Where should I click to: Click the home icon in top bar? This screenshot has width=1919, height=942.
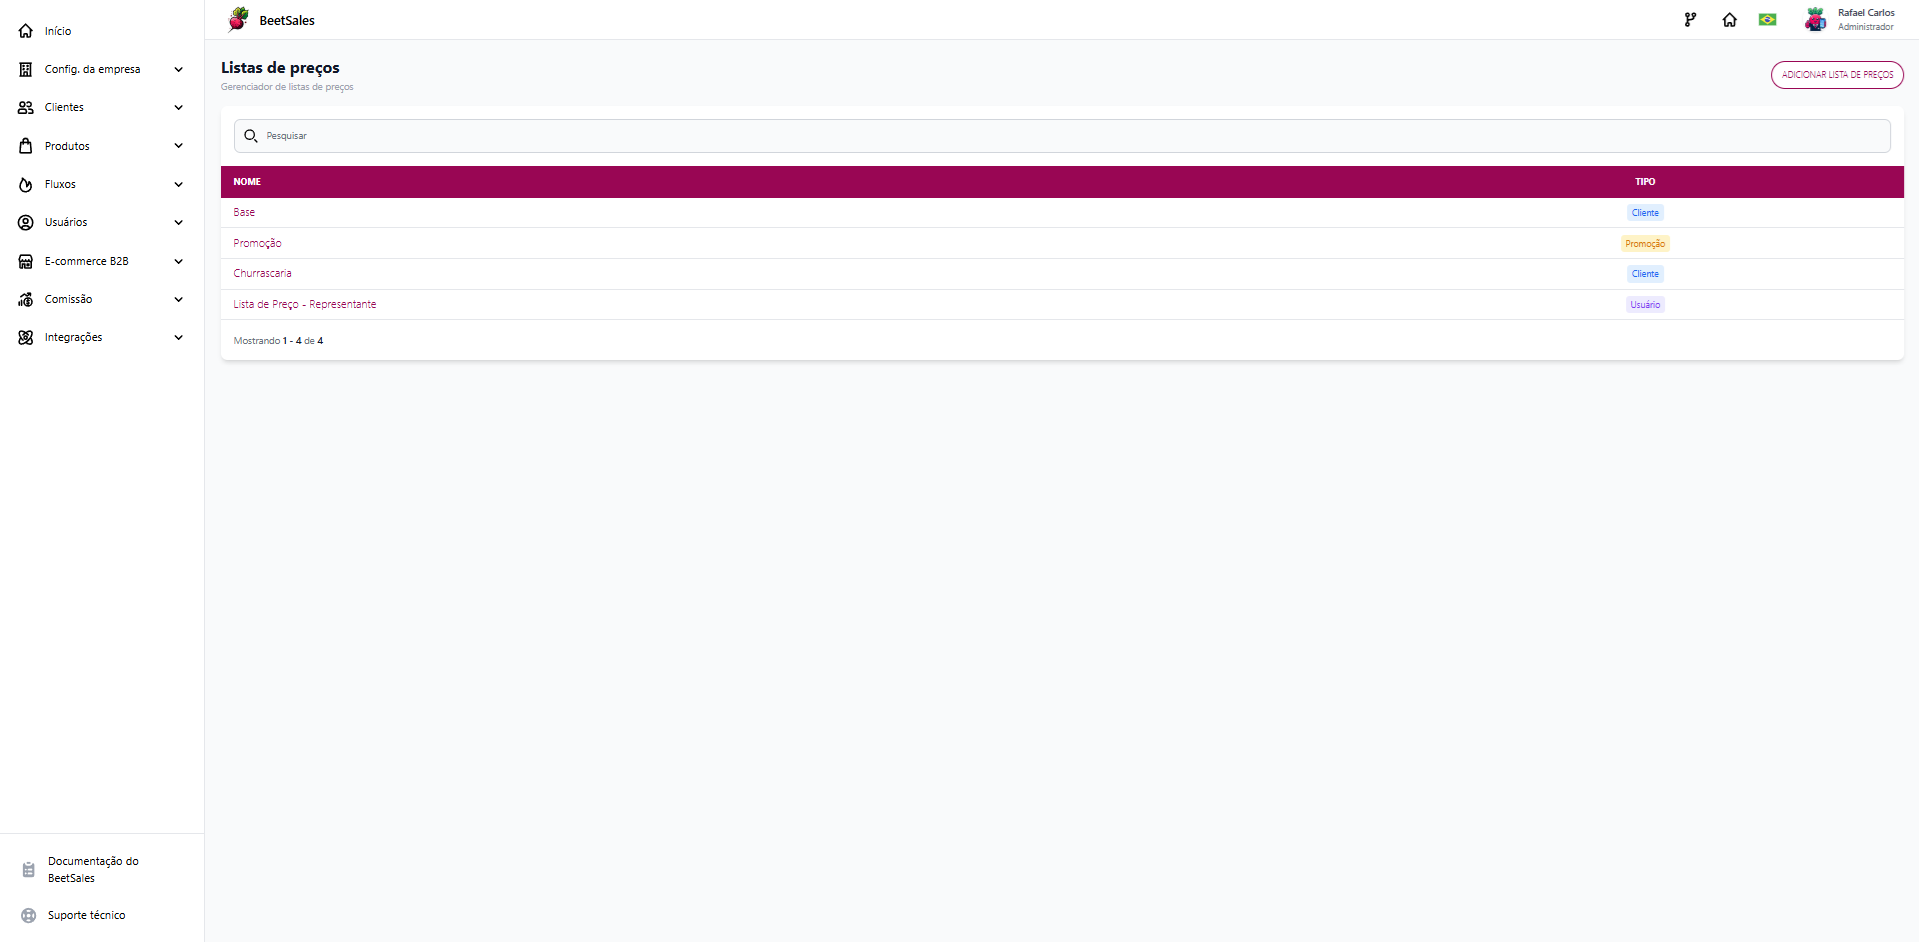[x=1729, y=20]
